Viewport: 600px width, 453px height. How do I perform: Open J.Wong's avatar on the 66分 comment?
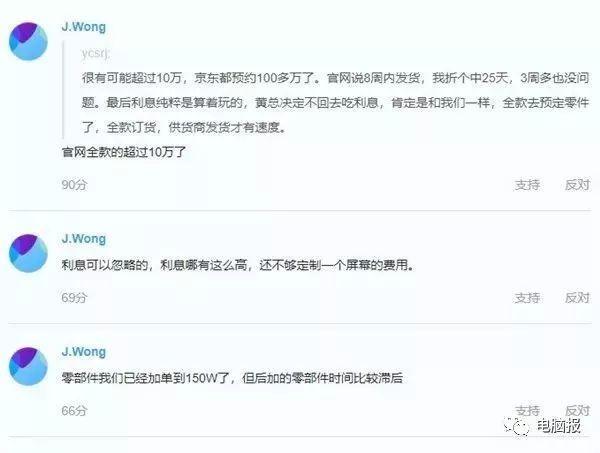(28, 366)
